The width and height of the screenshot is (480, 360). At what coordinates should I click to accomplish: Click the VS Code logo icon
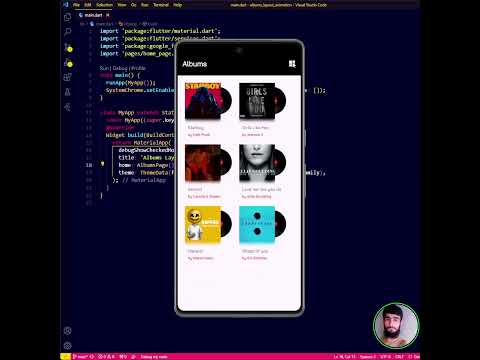point(66,5)
